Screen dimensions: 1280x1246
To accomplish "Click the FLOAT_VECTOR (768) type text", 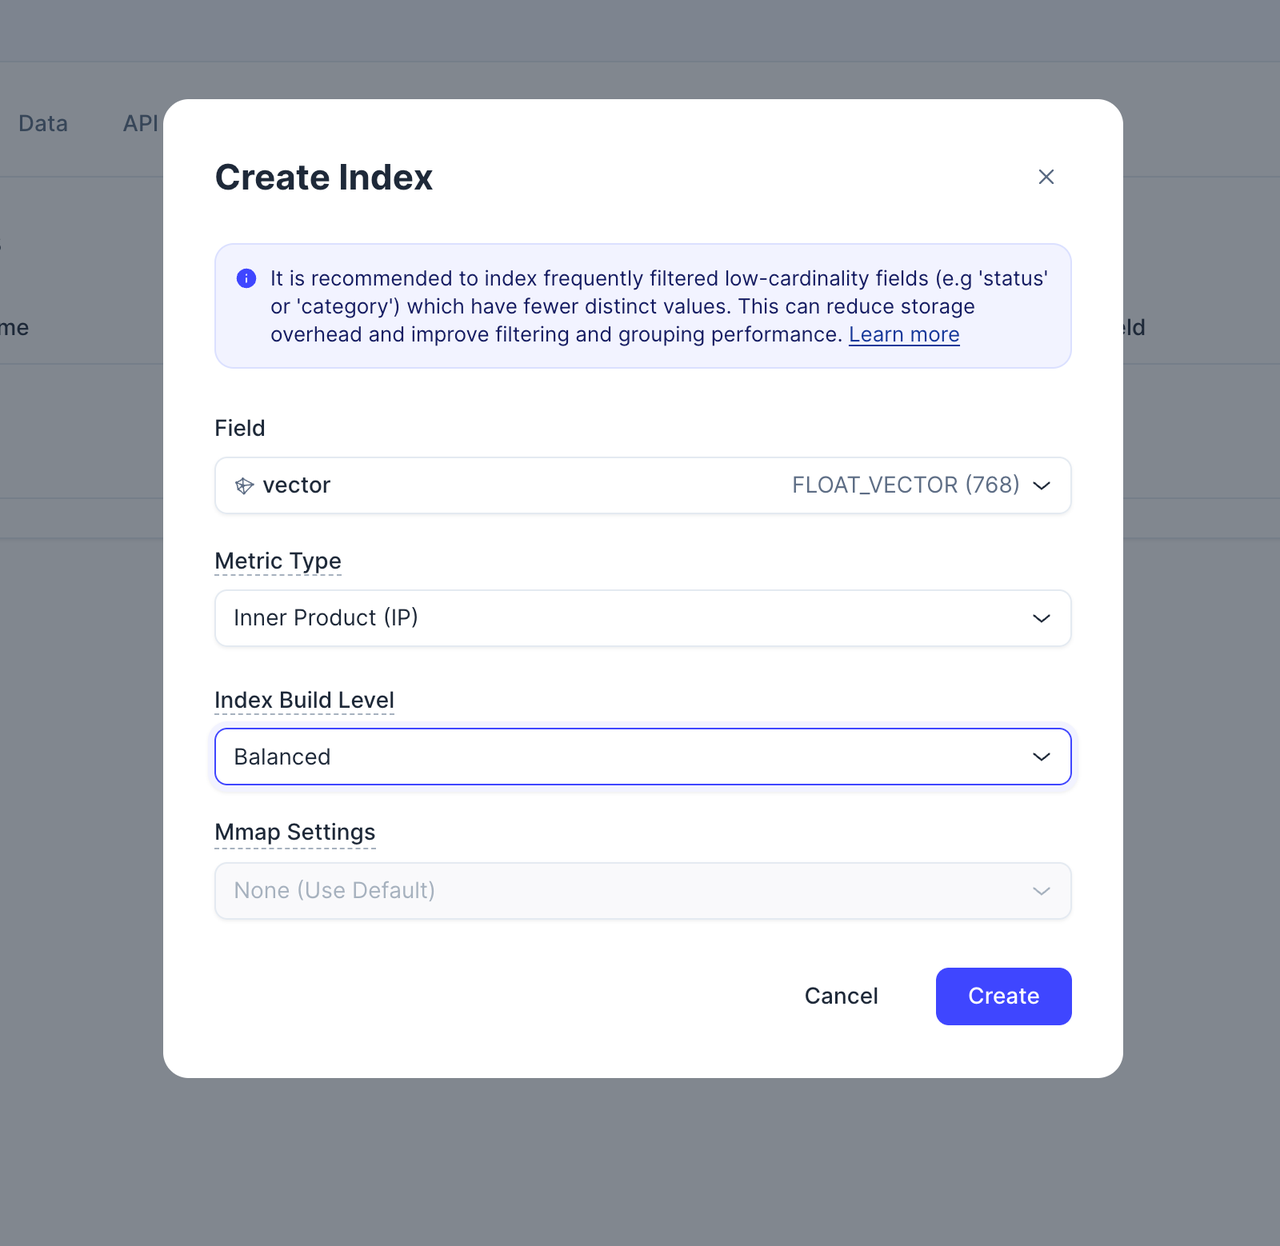I will (x=905, y=486).
